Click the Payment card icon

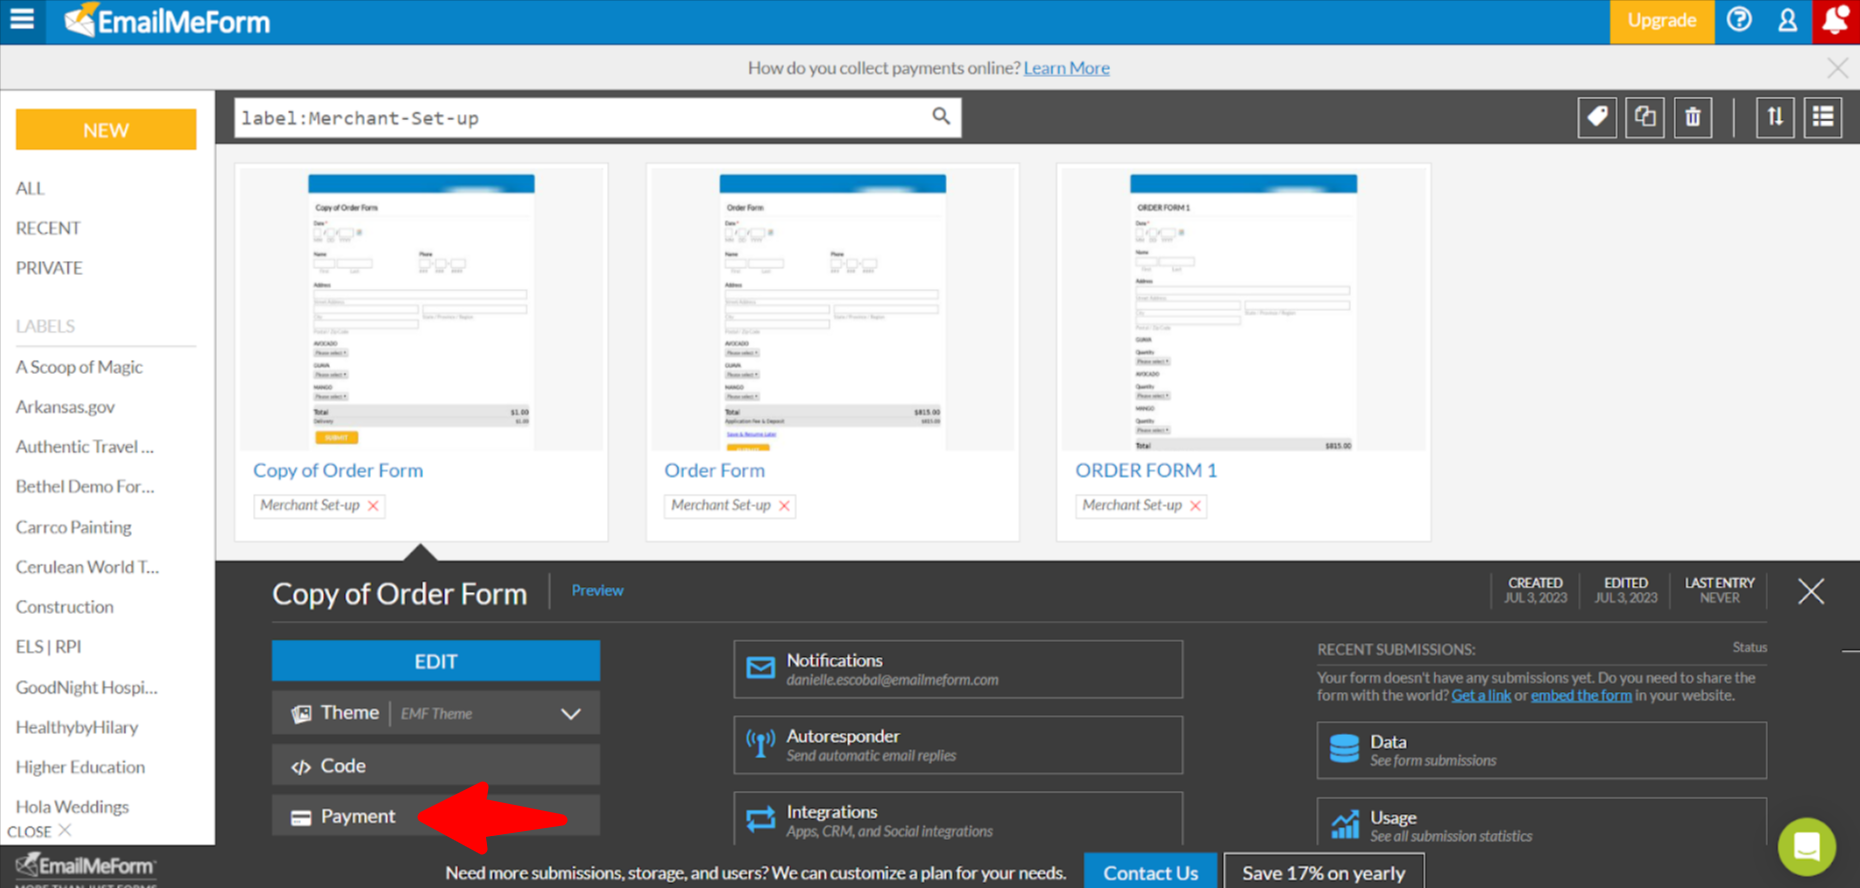(301, 818)
